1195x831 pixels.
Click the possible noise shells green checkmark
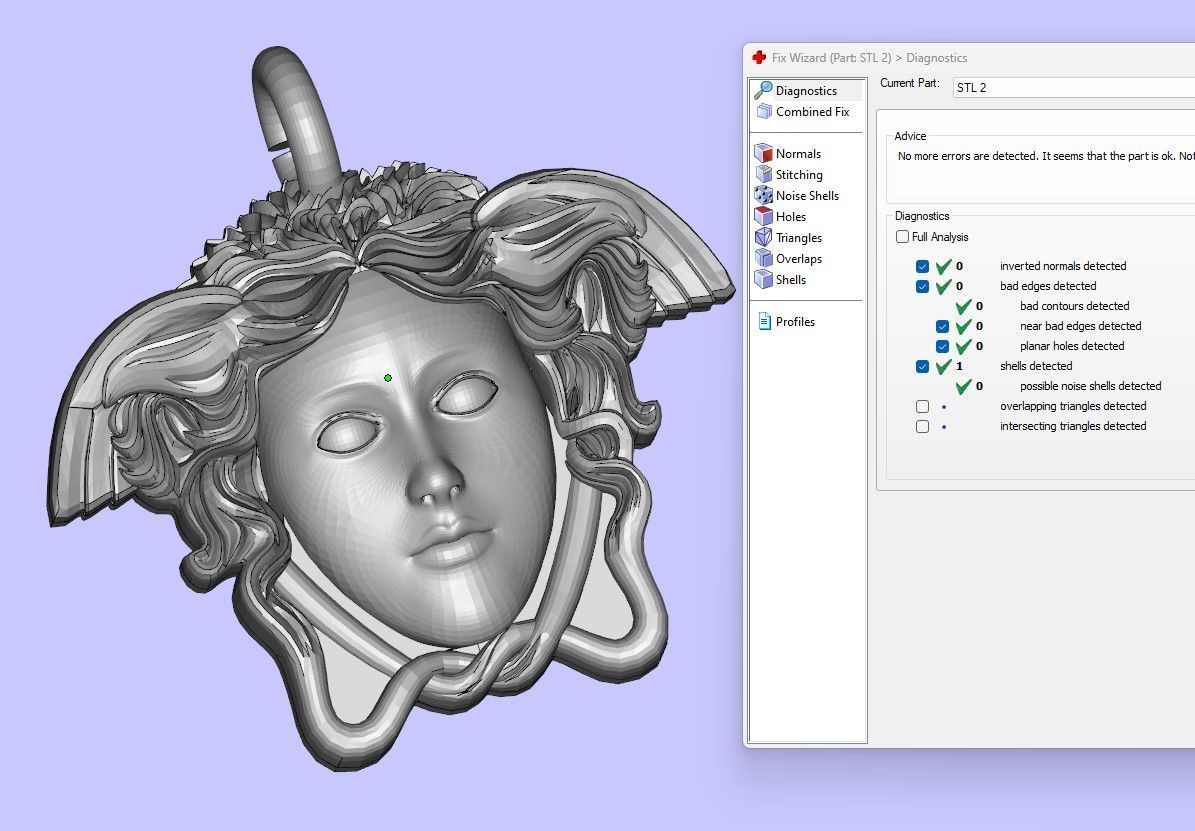click(x=963, y=386)
